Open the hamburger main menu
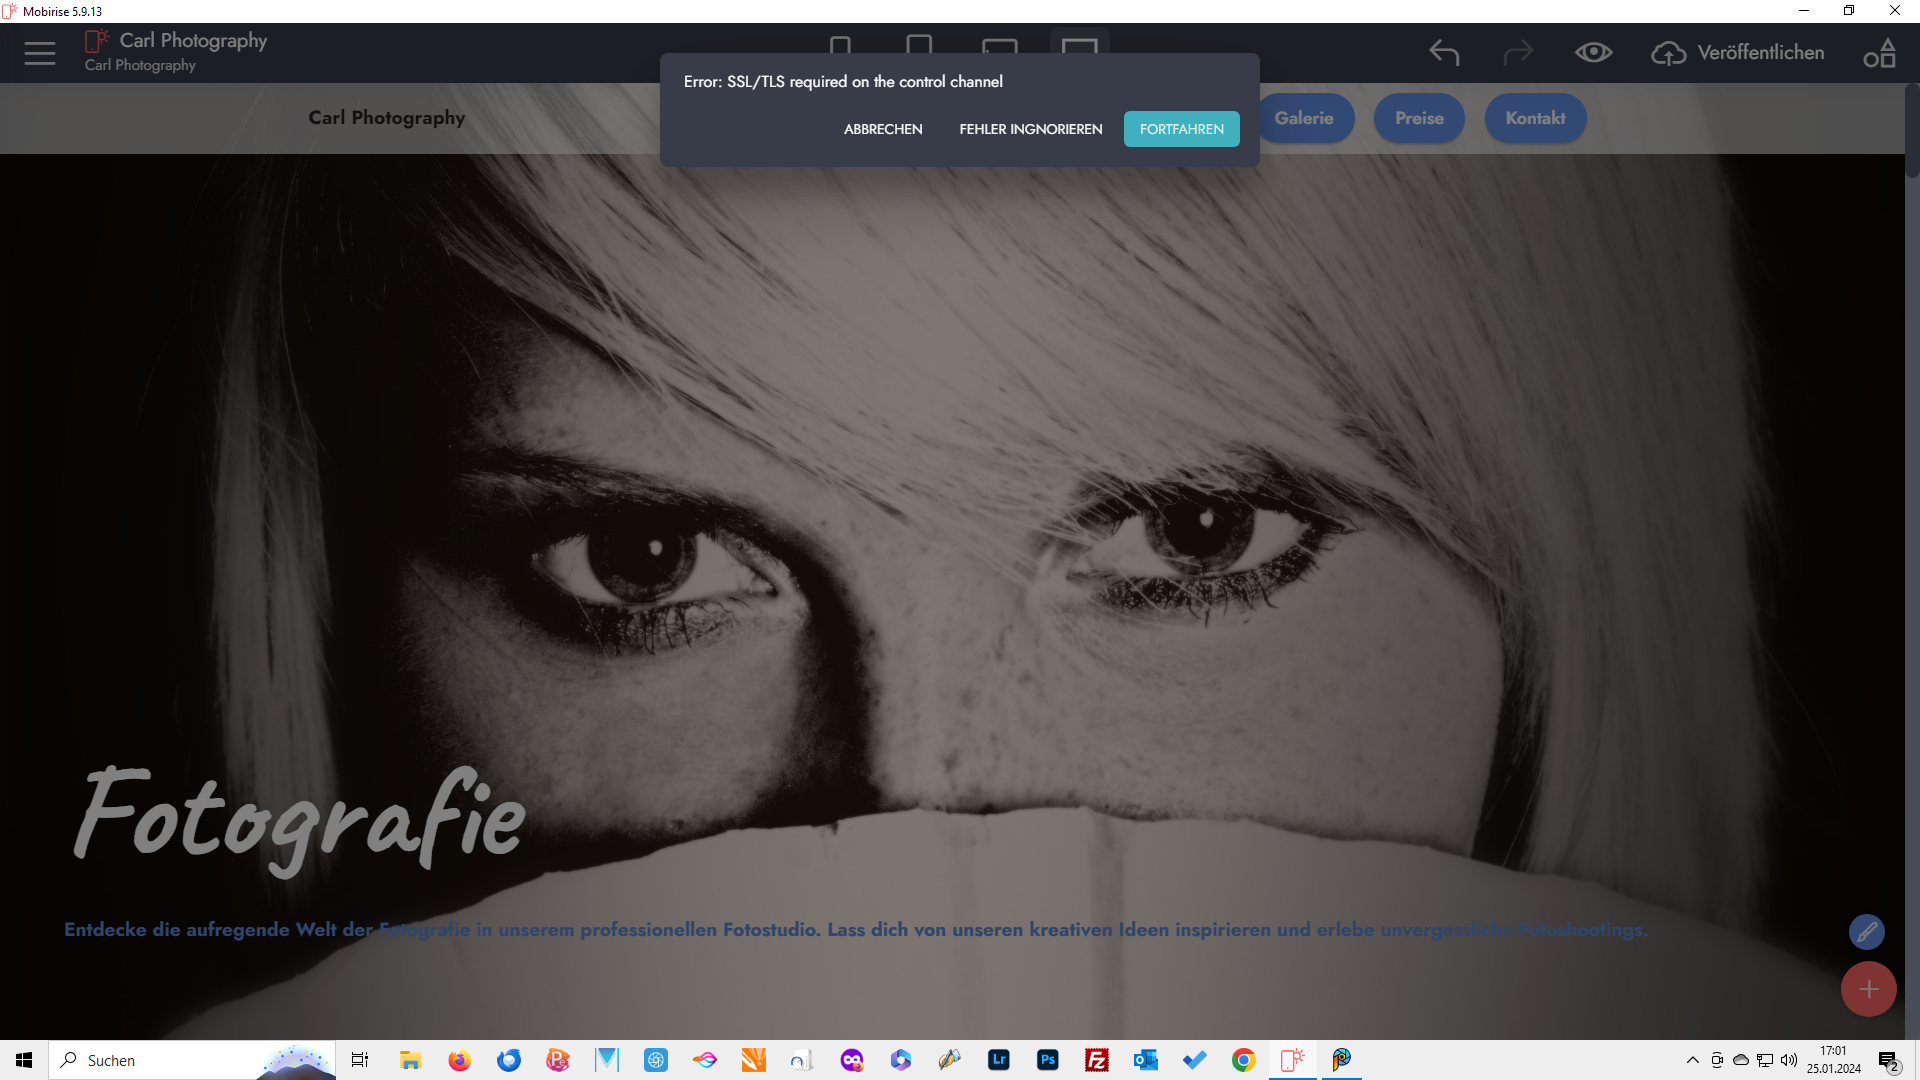 [40, 53]
